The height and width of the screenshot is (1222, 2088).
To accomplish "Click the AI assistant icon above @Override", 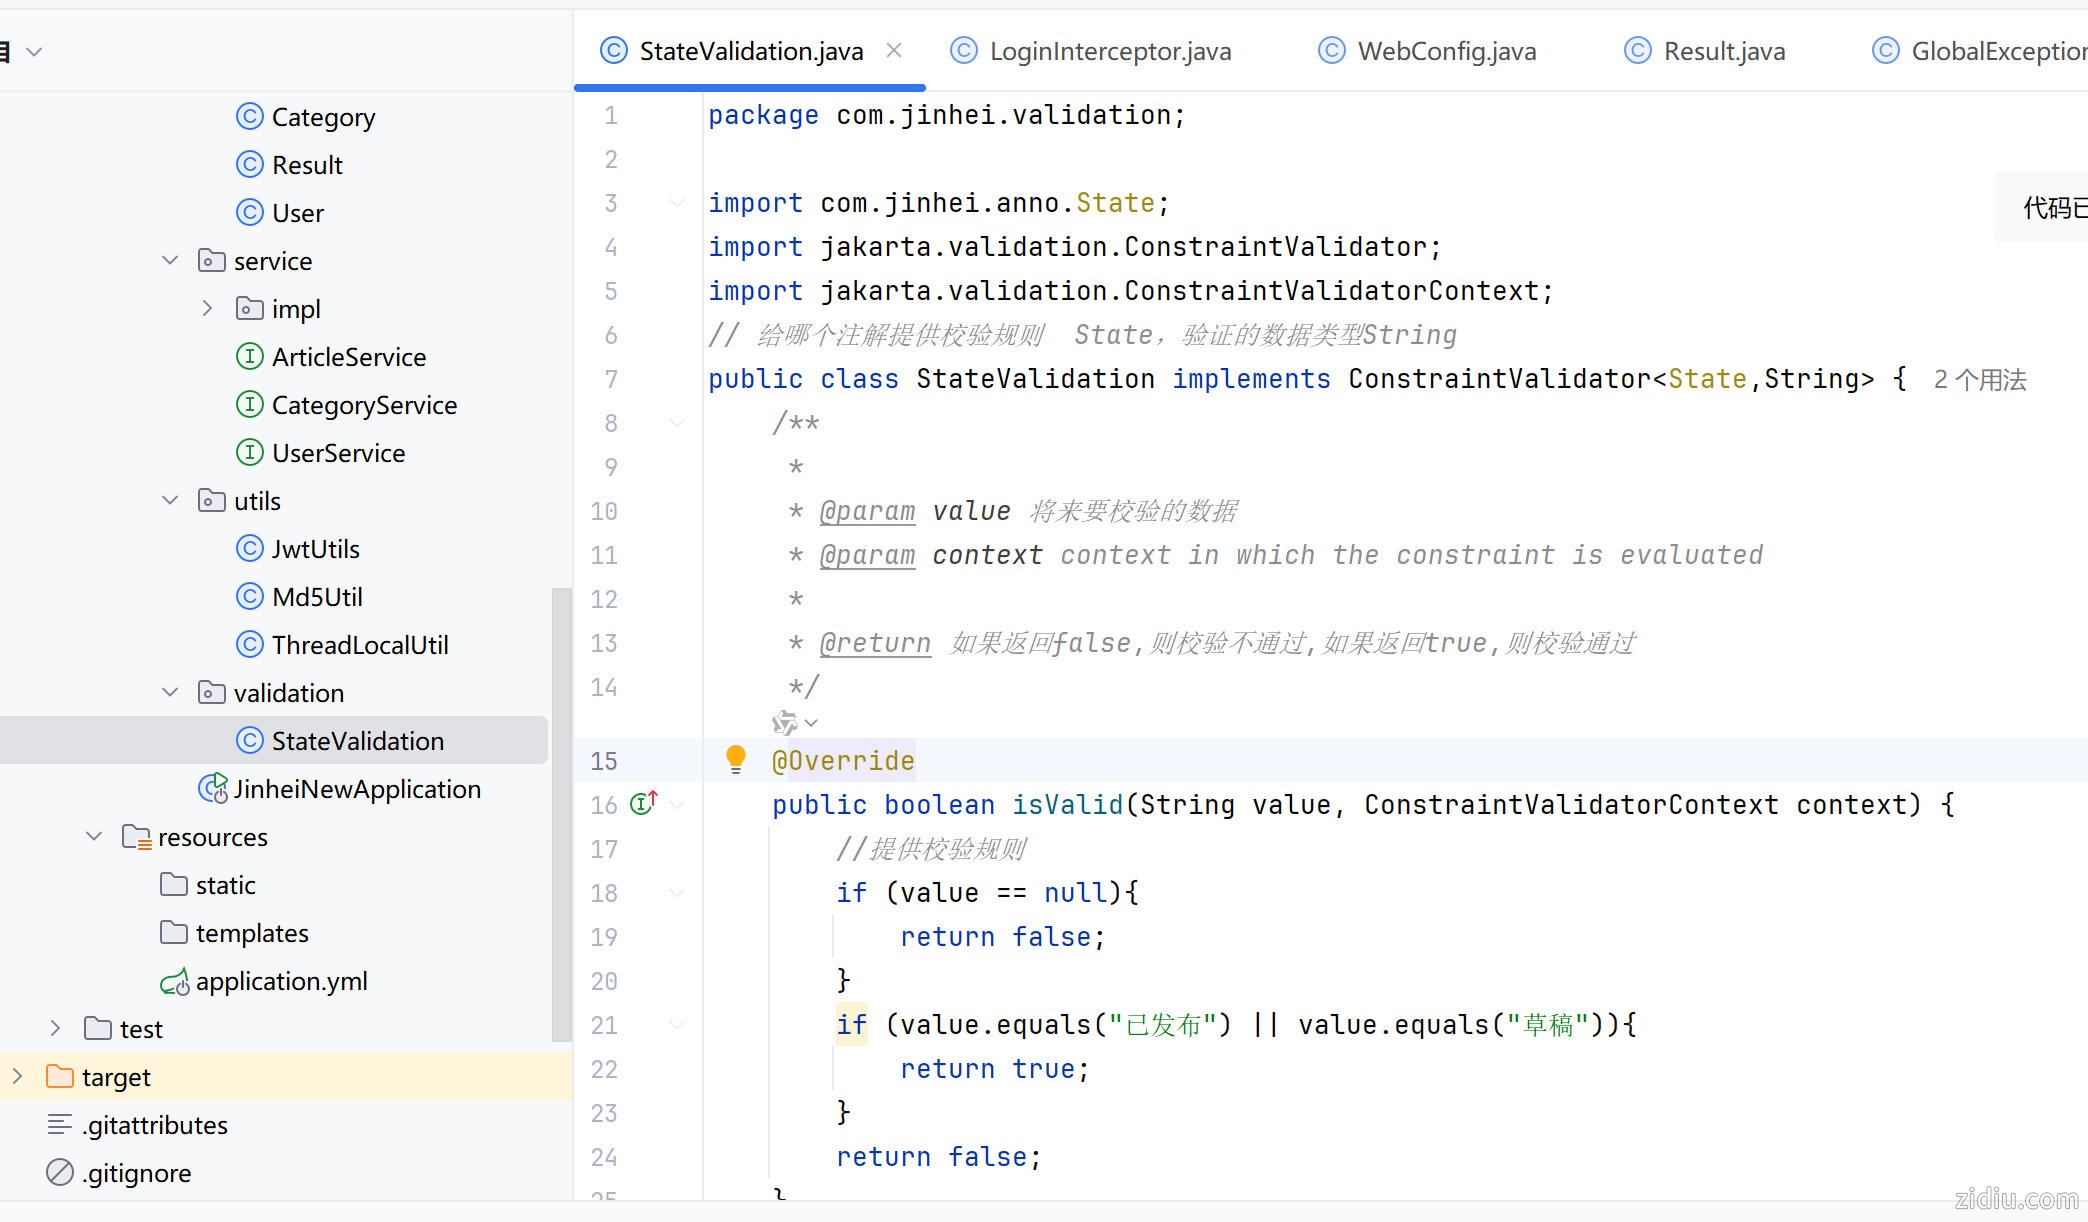I will click(785, 722).
